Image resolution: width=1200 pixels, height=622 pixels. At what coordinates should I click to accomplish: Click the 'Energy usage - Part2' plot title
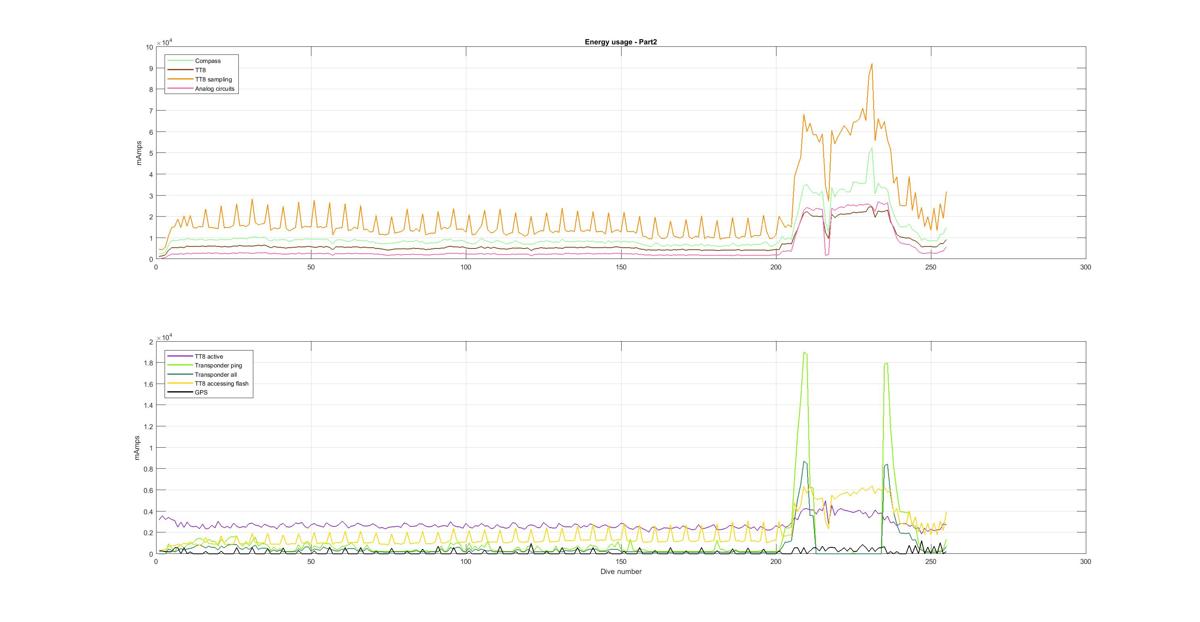(x=620, y=42)
